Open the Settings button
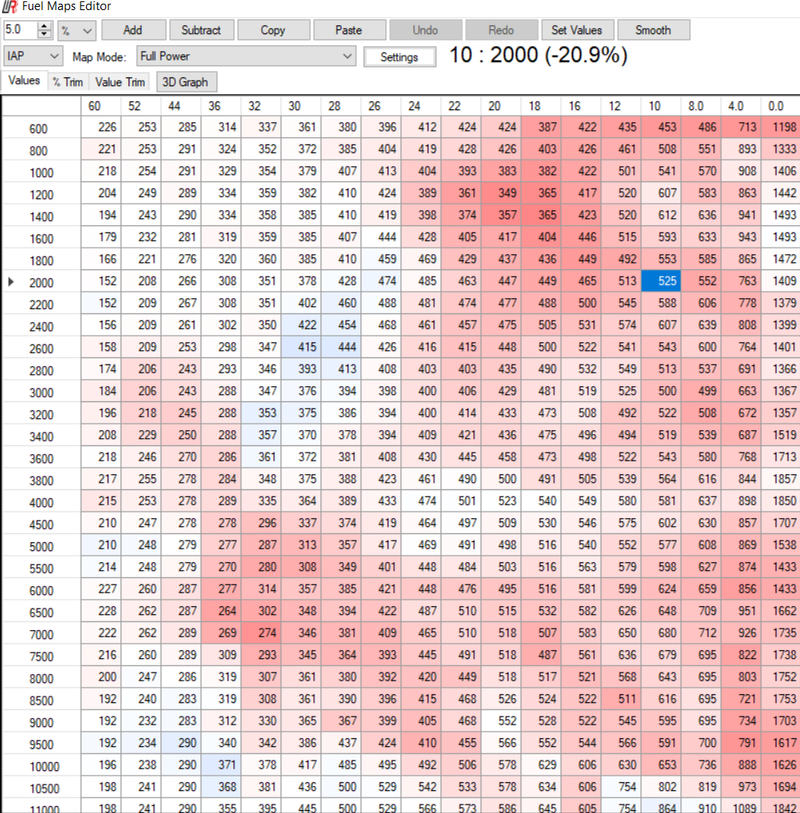 [399, 57]
